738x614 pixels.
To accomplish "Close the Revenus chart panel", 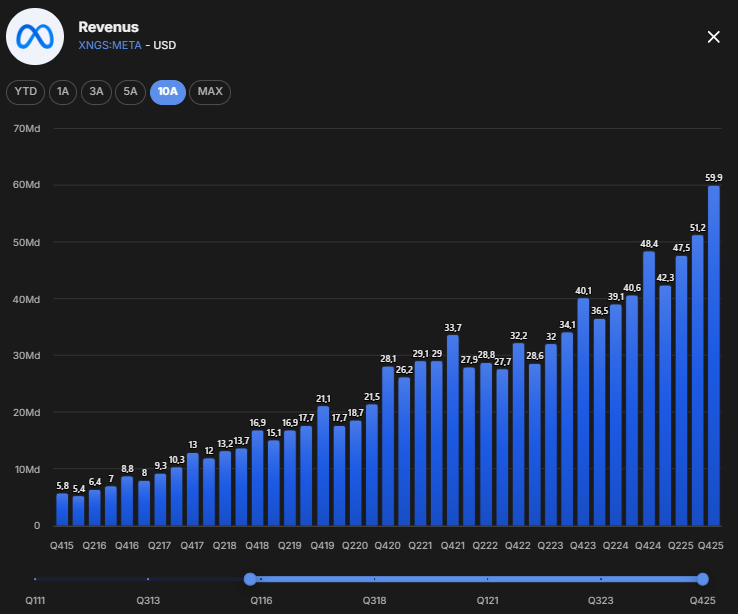I will (x=714, y=37).
